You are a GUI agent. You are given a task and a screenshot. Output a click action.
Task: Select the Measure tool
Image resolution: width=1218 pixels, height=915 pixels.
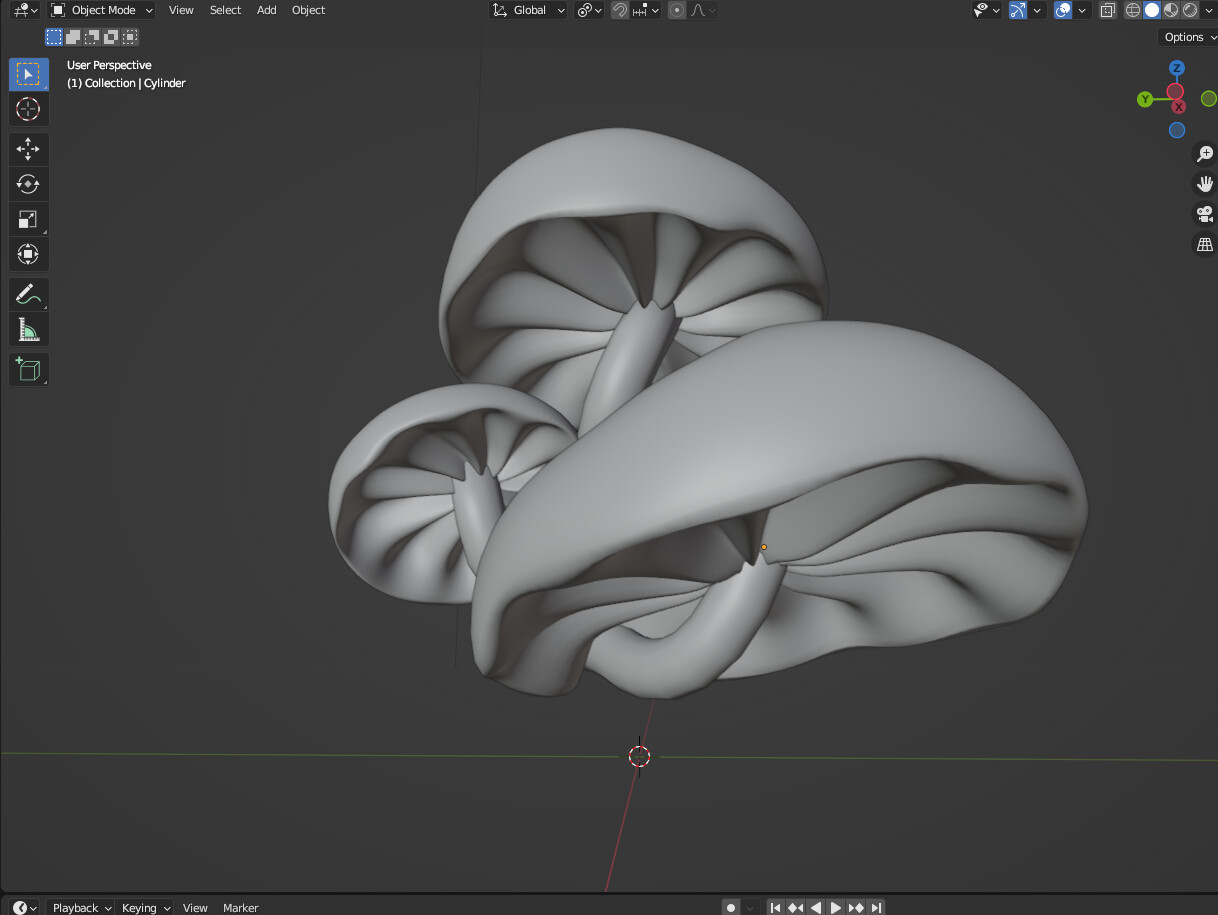pos(28,329)
